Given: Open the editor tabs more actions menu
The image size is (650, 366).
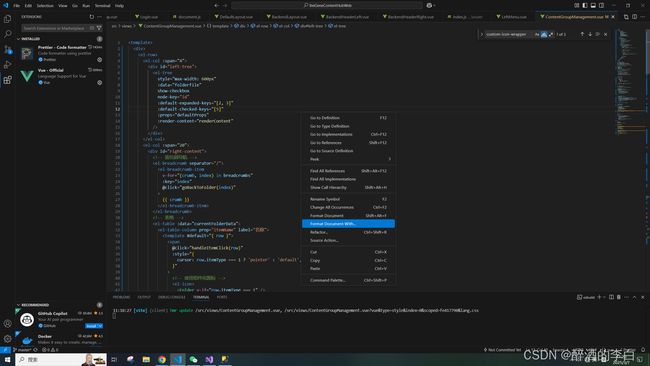Looking at the screenshot, I should (x=643, y=17).
